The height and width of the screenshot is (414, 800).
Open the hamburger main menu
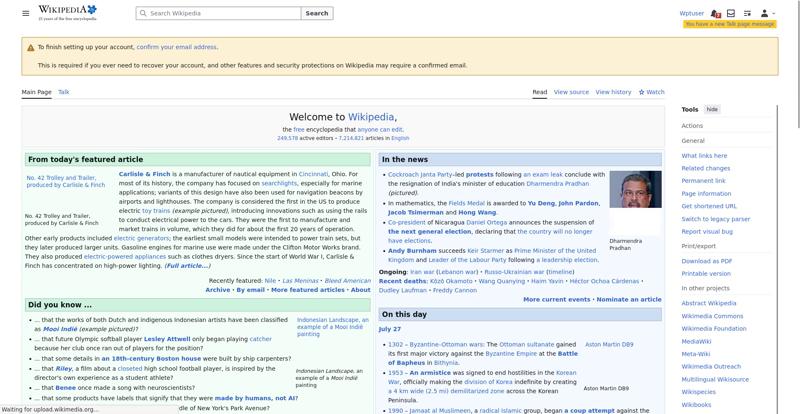pyautogui.click(x=26, y=13)
